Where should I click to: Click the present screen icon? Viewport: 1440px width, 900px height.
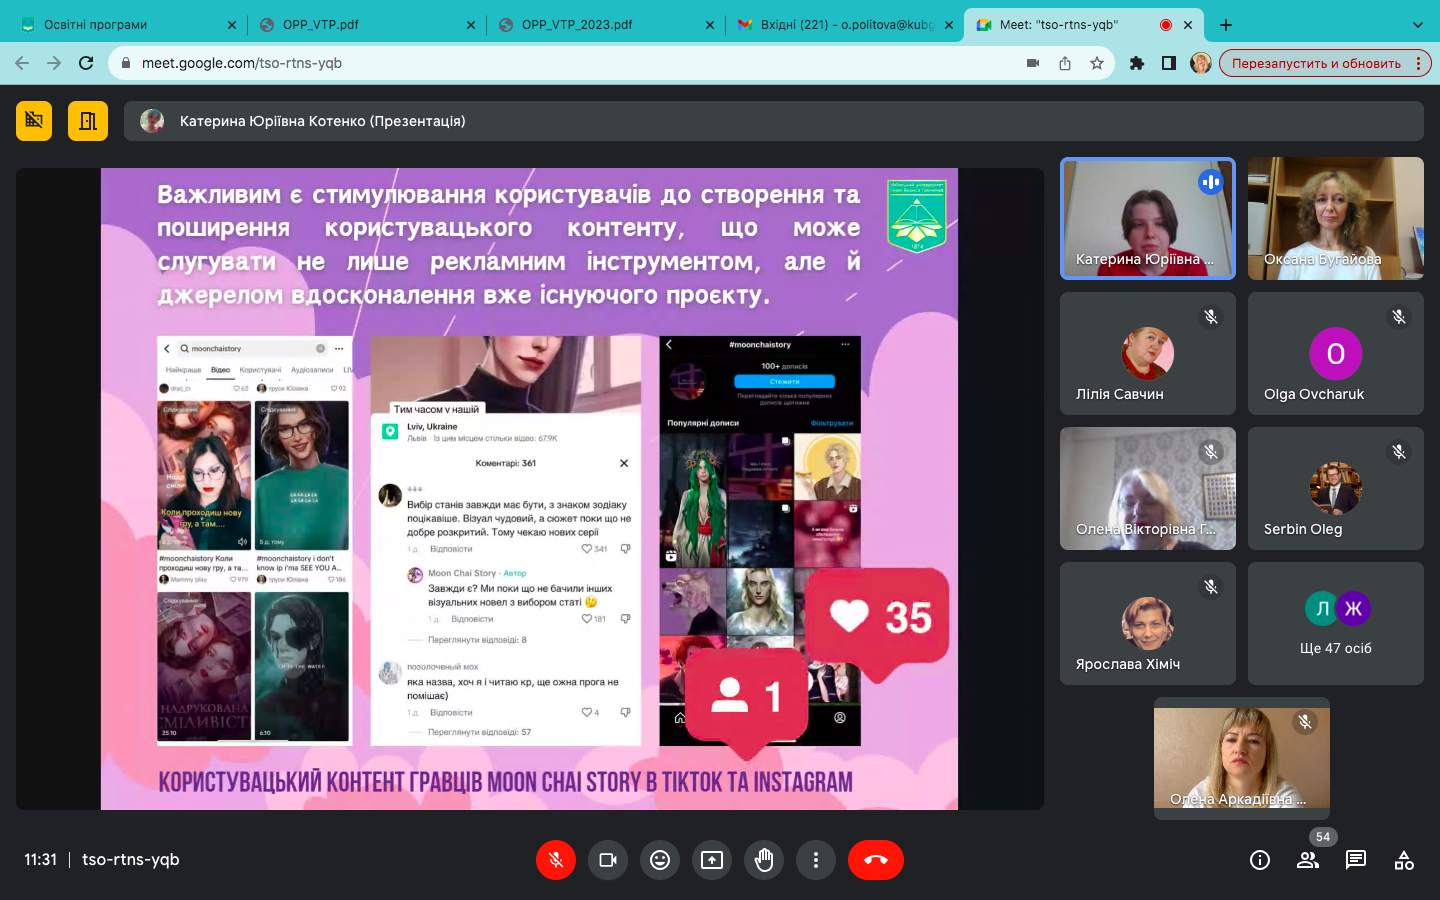click(712, 860)
